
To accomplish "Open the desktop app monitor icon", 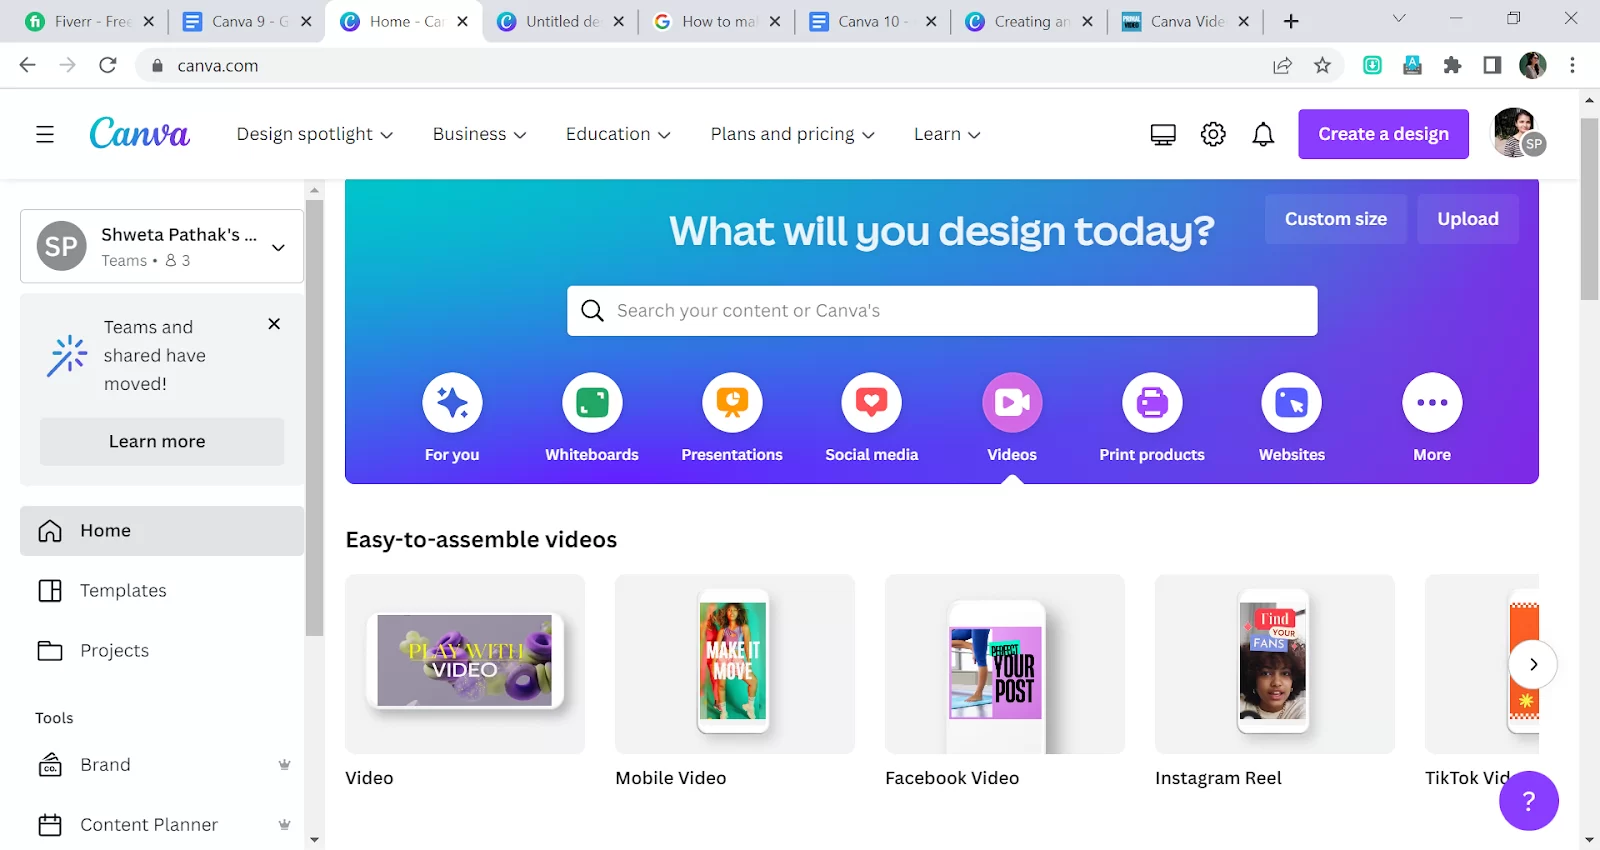I will (x=1163, y=134).
